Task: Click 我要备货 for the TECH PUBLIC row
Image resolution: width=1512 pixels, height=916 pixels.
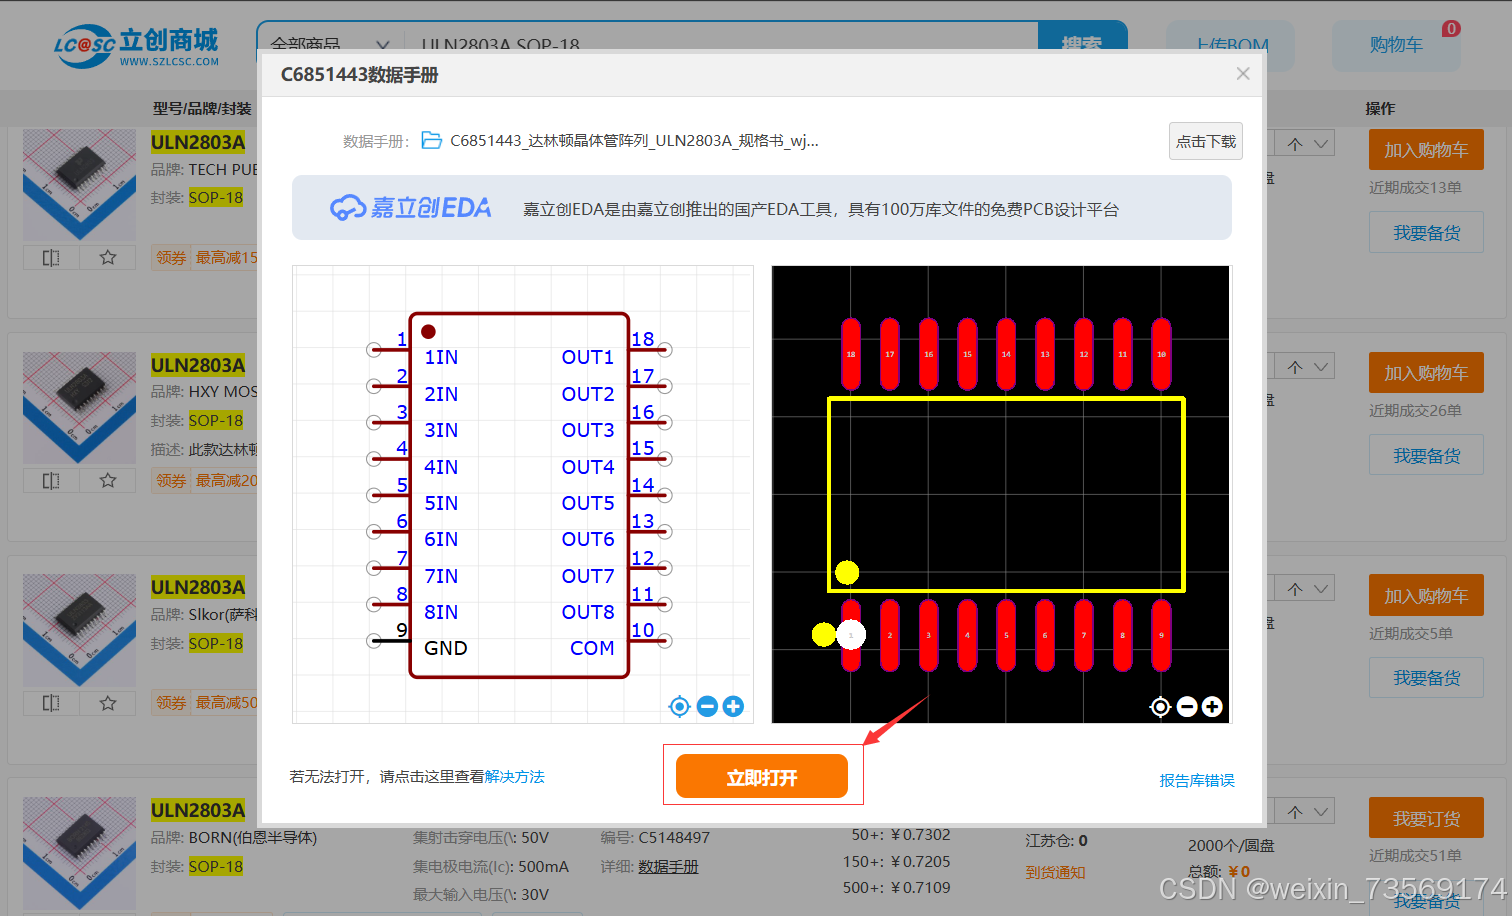Action: (x=1426, y=233)
